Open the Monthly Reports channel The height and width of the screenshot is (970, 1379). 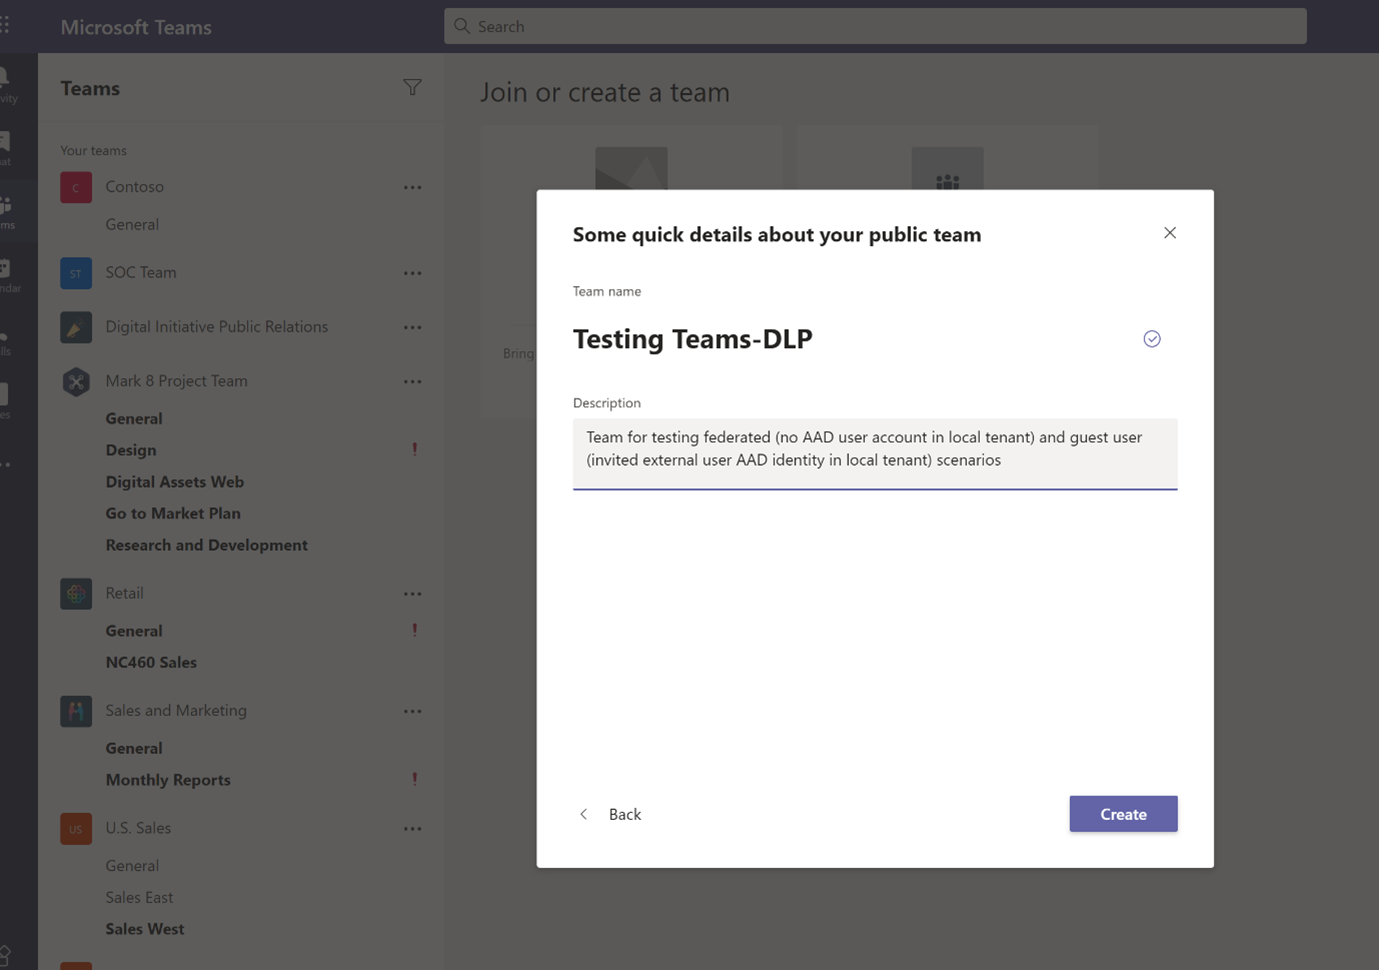168,780
